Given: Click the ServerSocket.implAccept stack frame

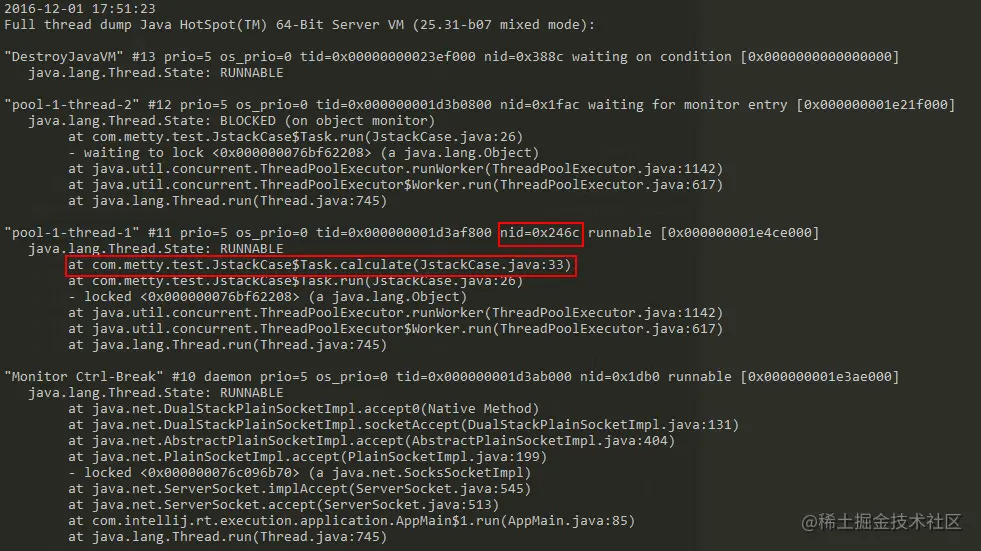Looking at the screenshot, I should [x=299, y=488].
